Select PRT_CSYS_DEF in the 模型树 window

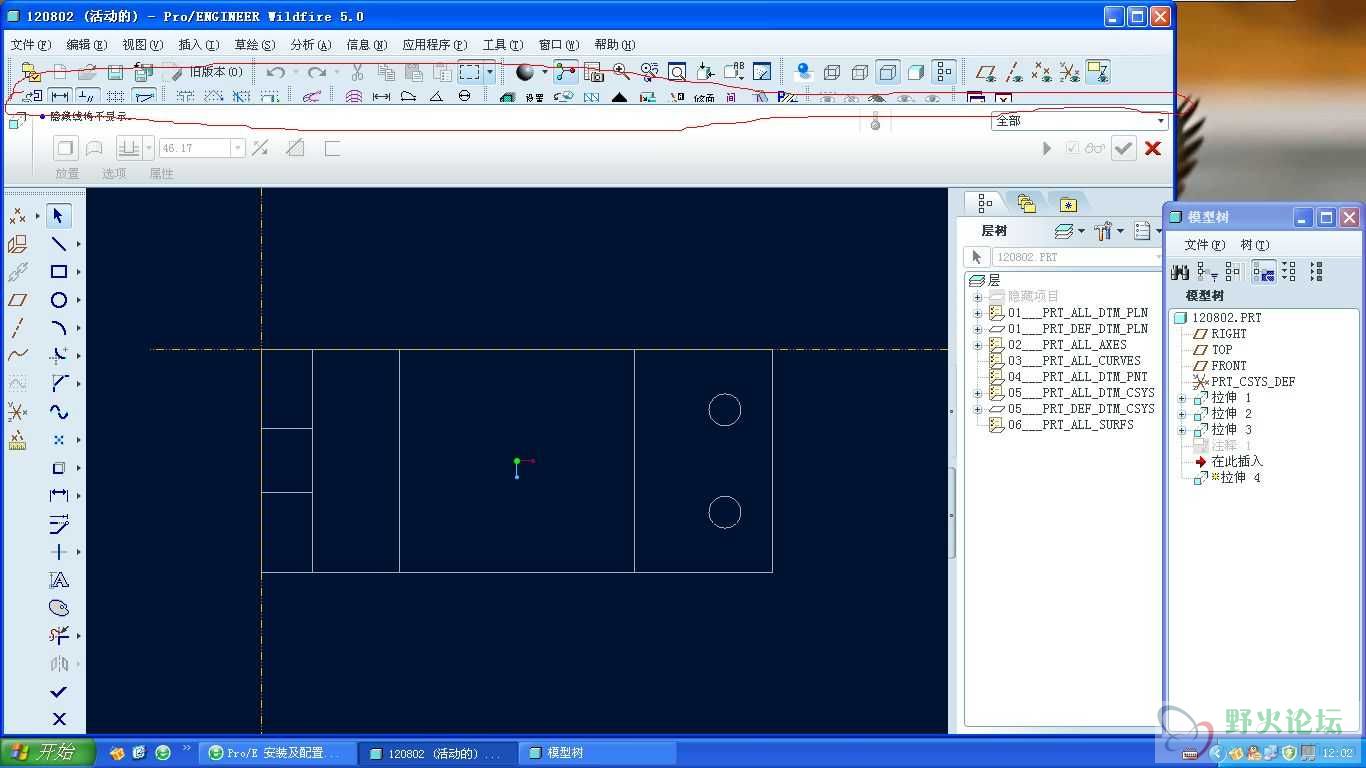(x=1253, y=382)
